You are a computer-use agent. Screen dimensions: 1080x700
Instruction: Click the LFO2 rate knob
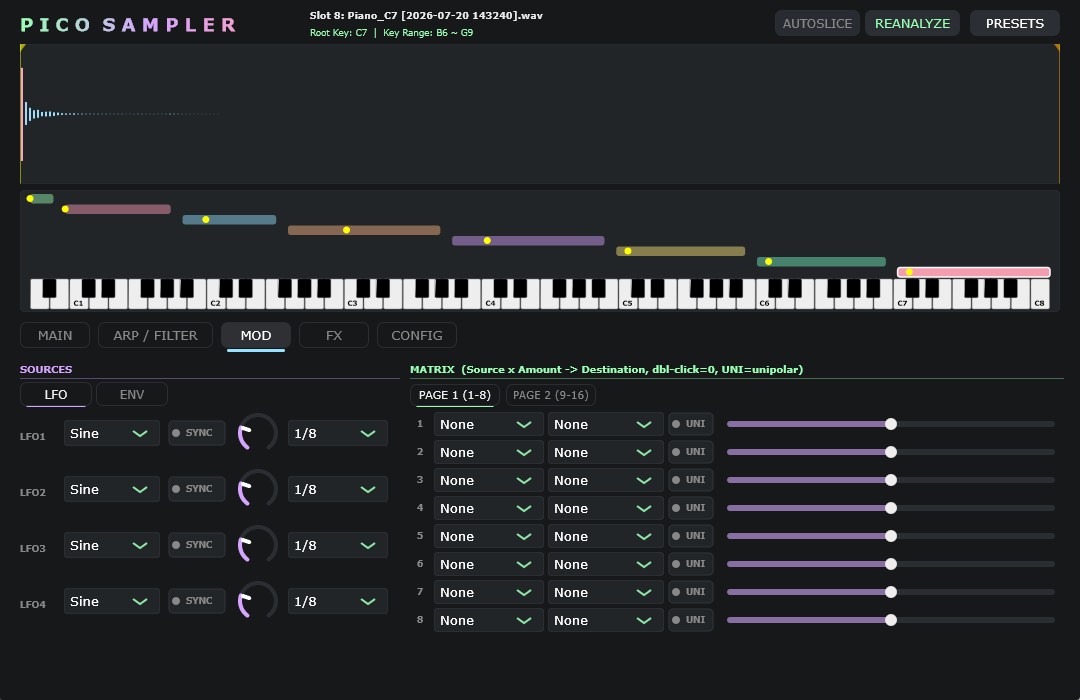pos(257,489)
